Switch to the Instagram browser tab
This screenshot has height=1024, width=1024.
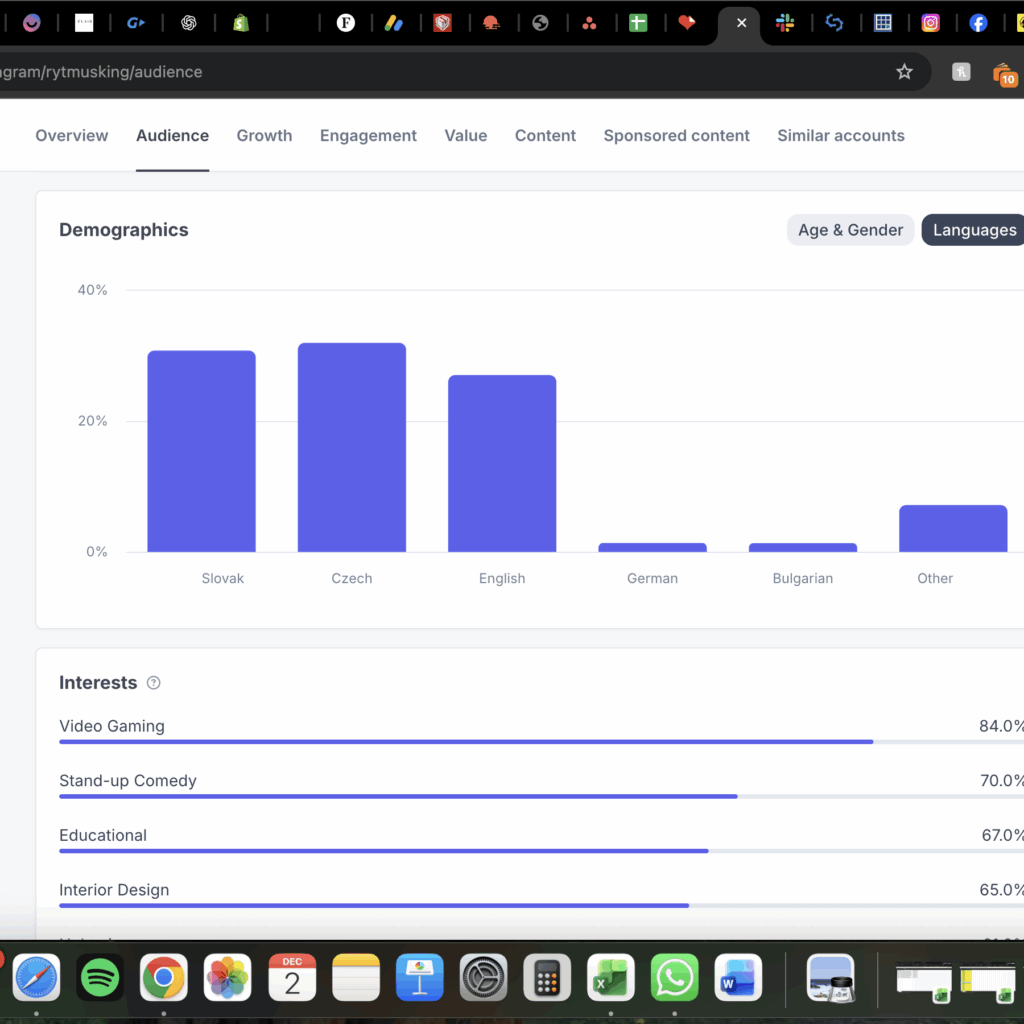(930, 23)
